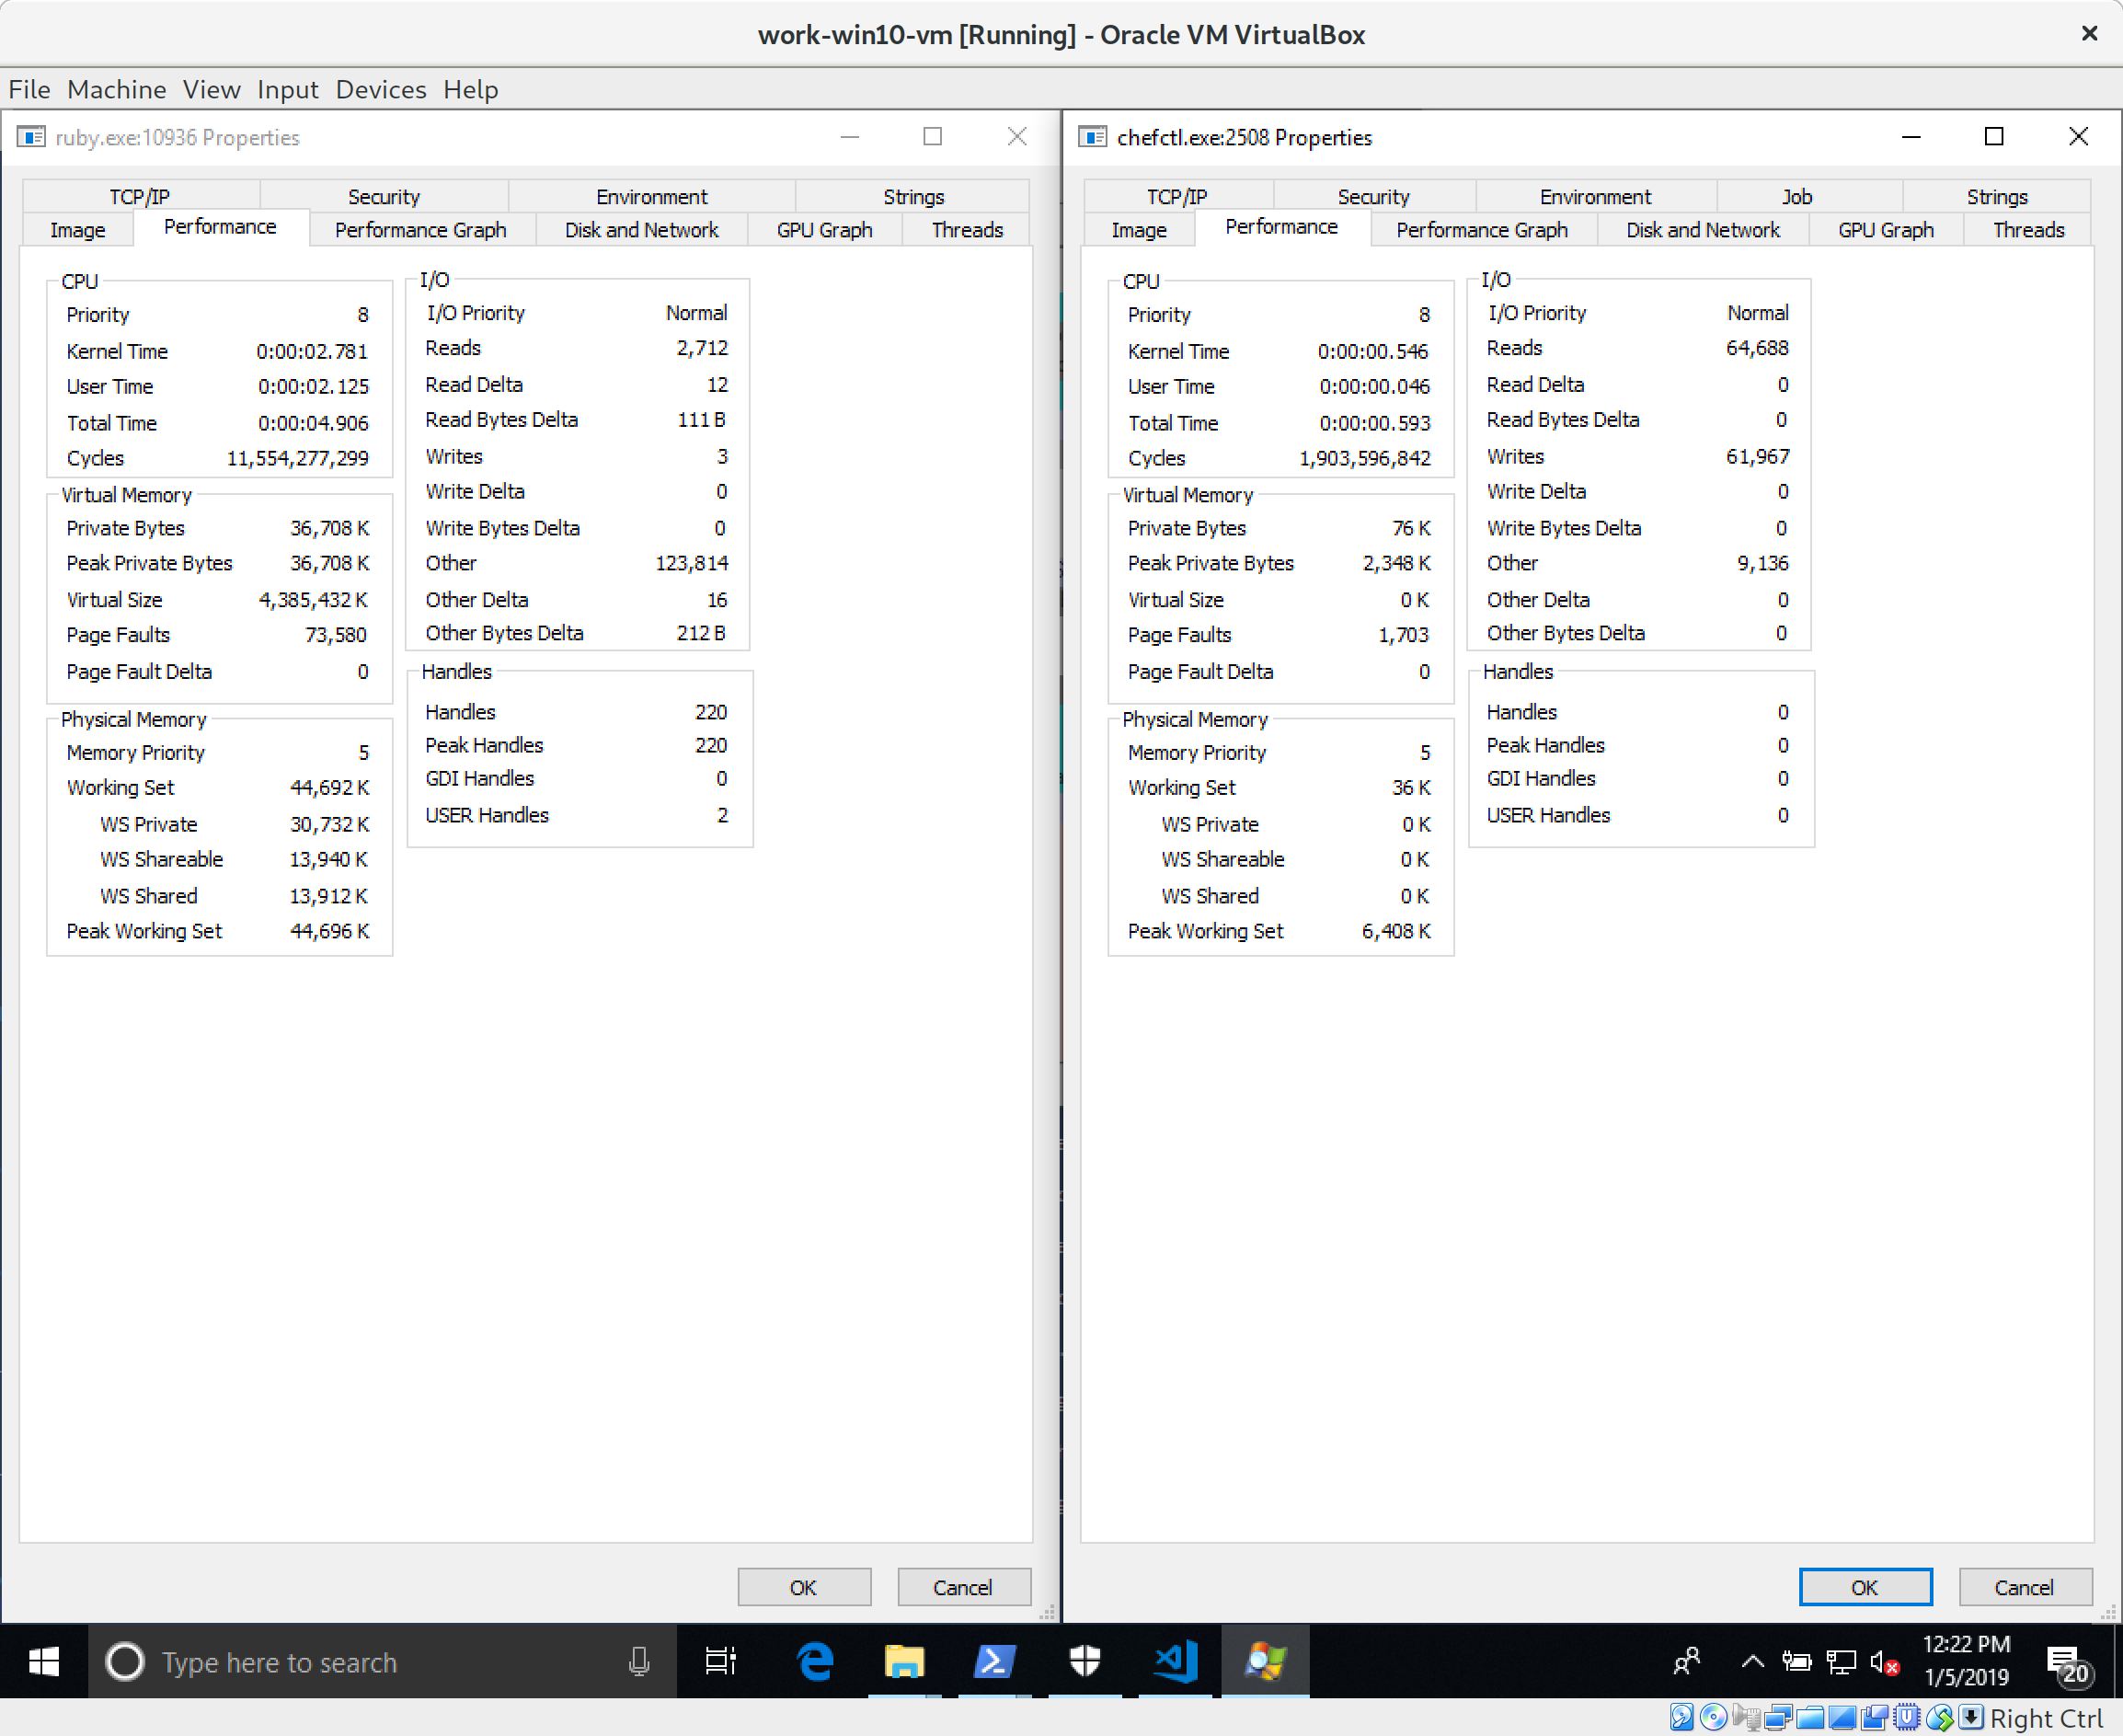
Task: Click VirtualBox shared folders status icon
Action: [1810, 1718]
